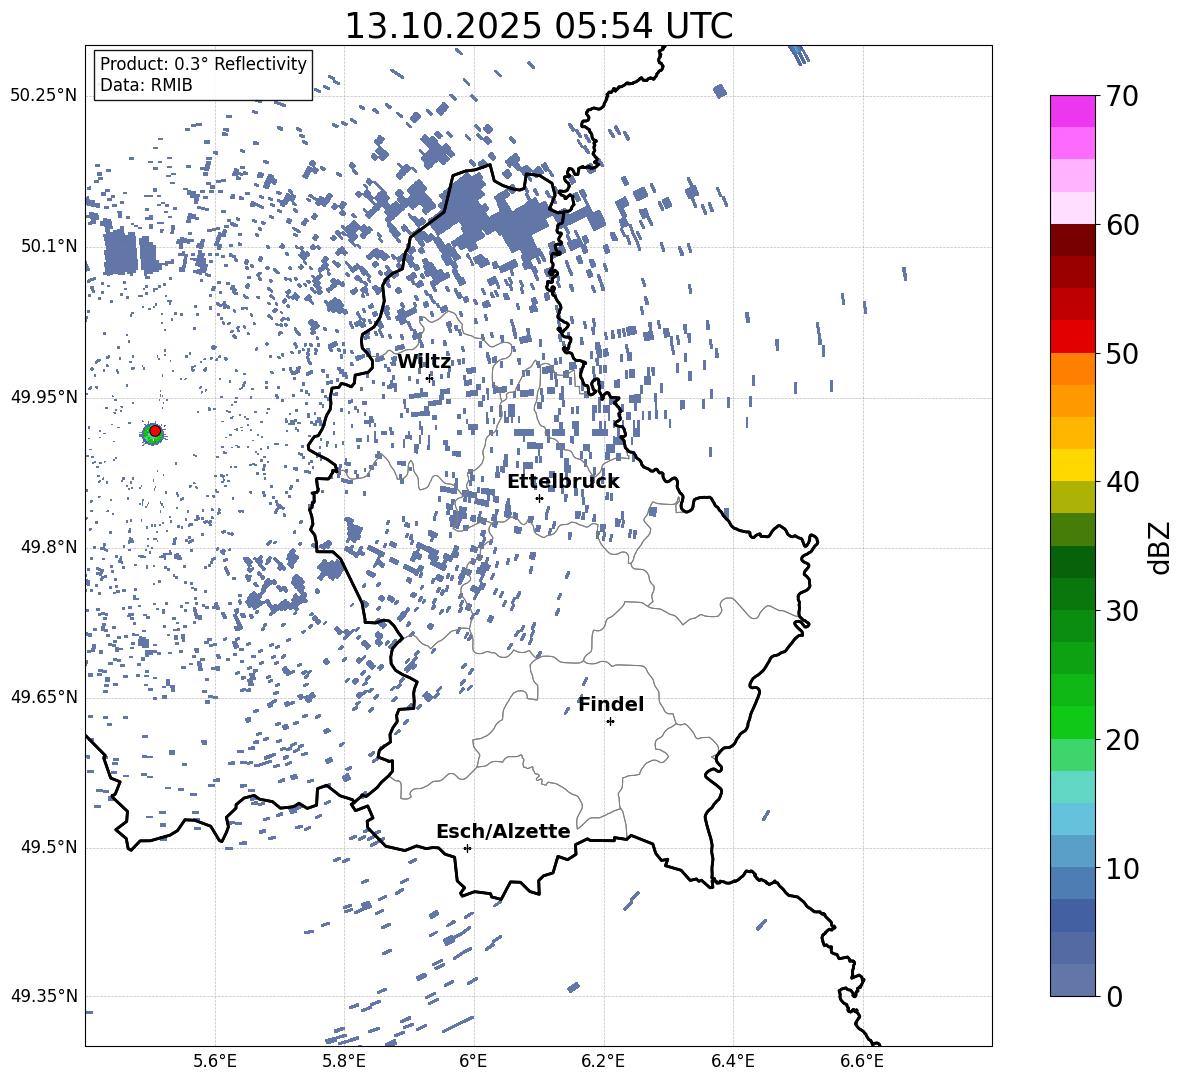The width and height of the screenshot is (1184, 1081).
Task: Click the 6.6°E longitude label
Action: point(862,1061)
